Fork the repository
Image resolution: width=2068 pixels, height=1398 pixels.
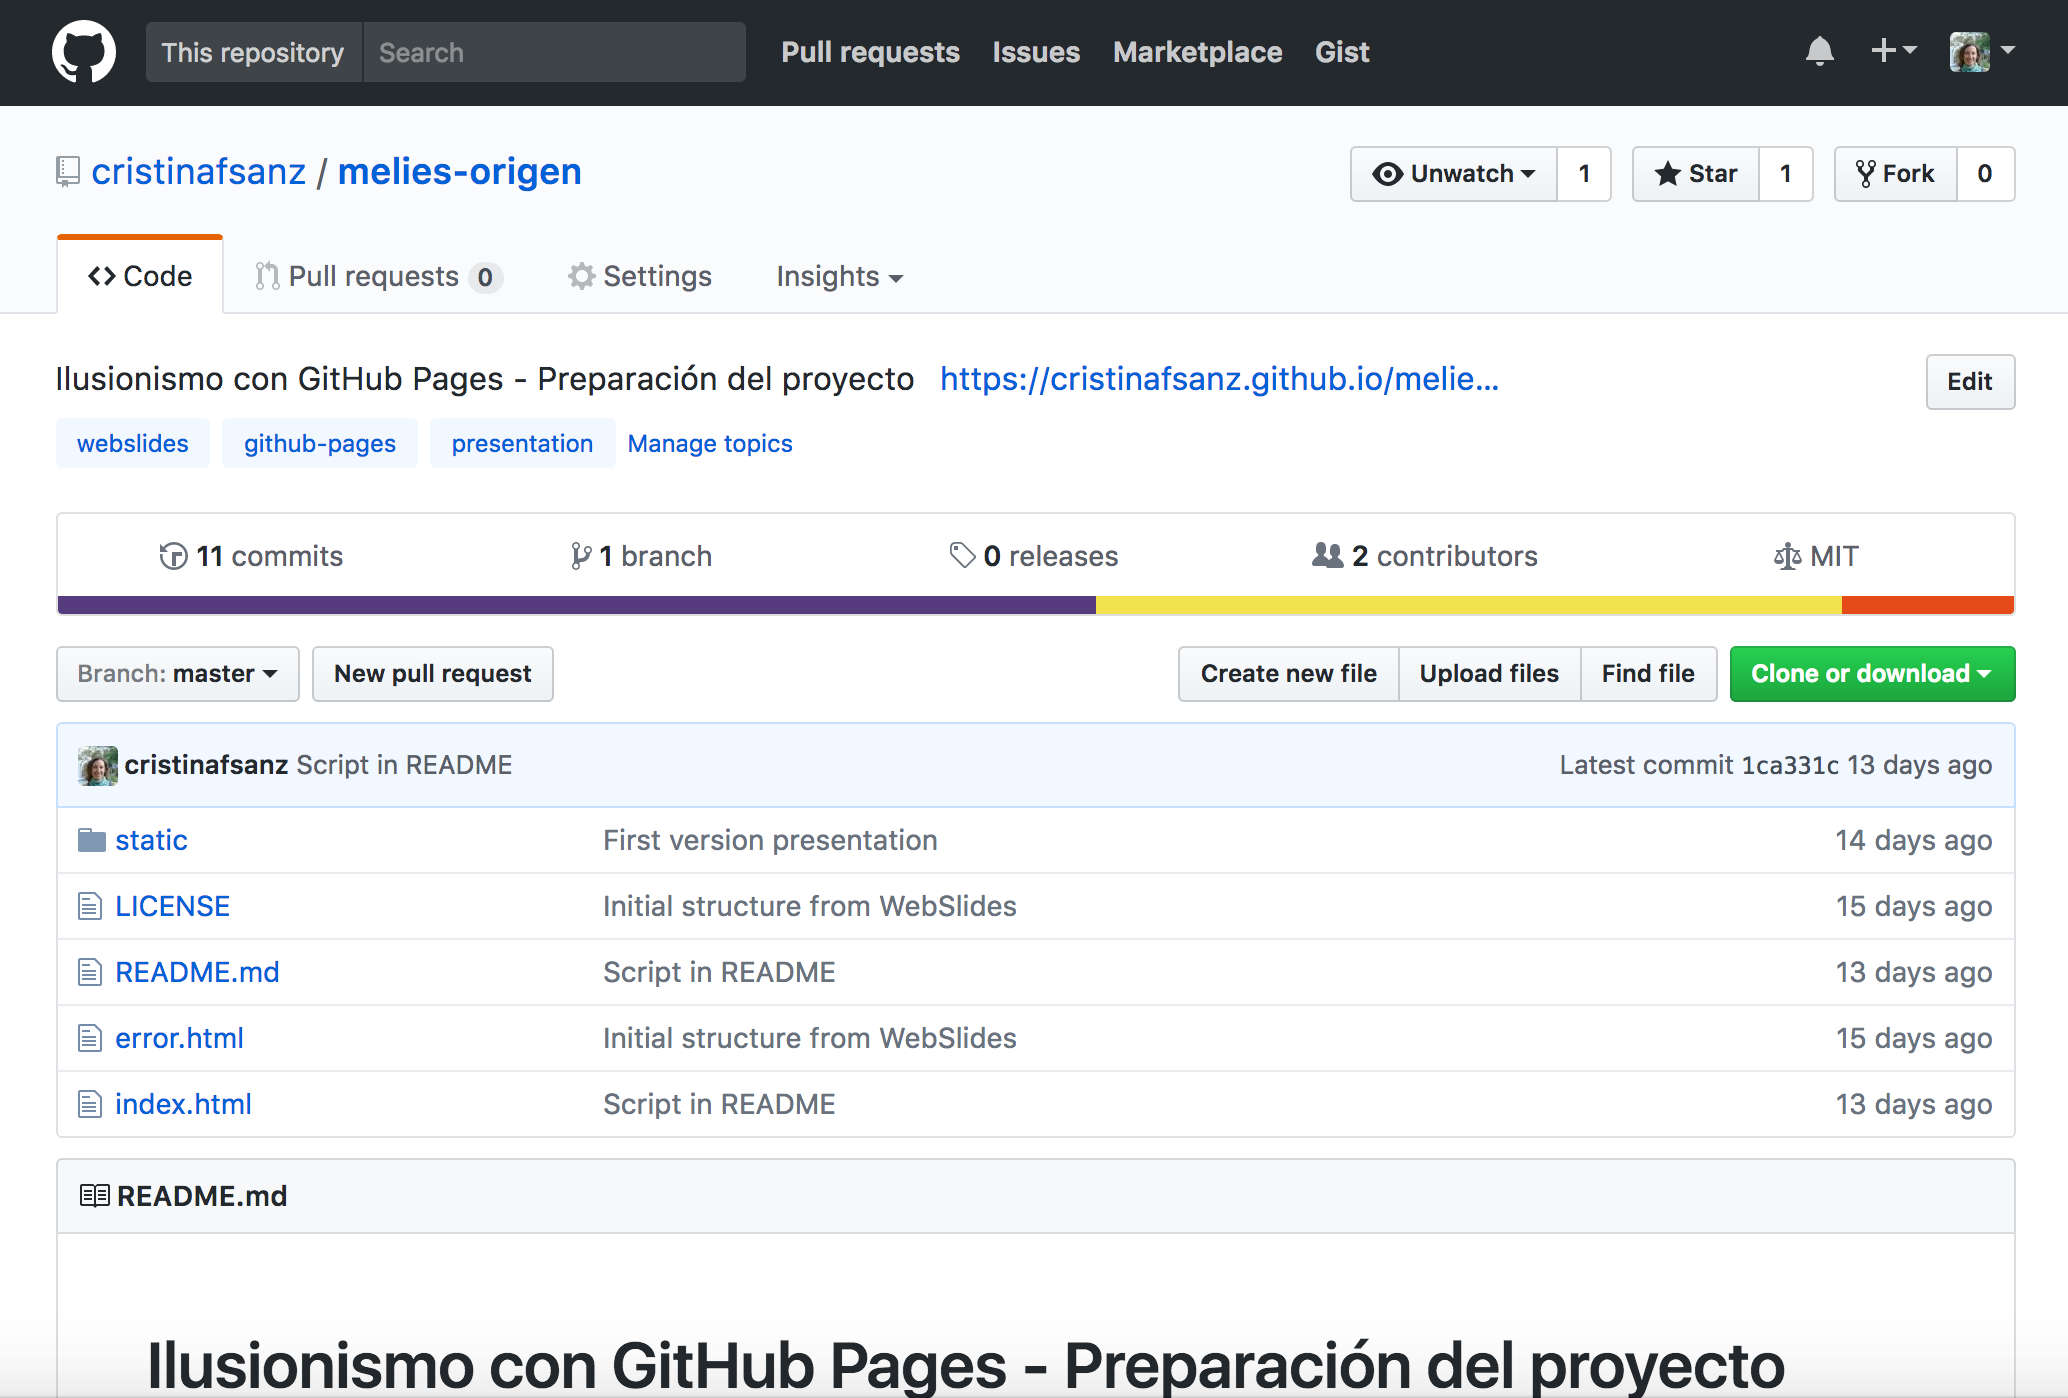[1896, 174]
